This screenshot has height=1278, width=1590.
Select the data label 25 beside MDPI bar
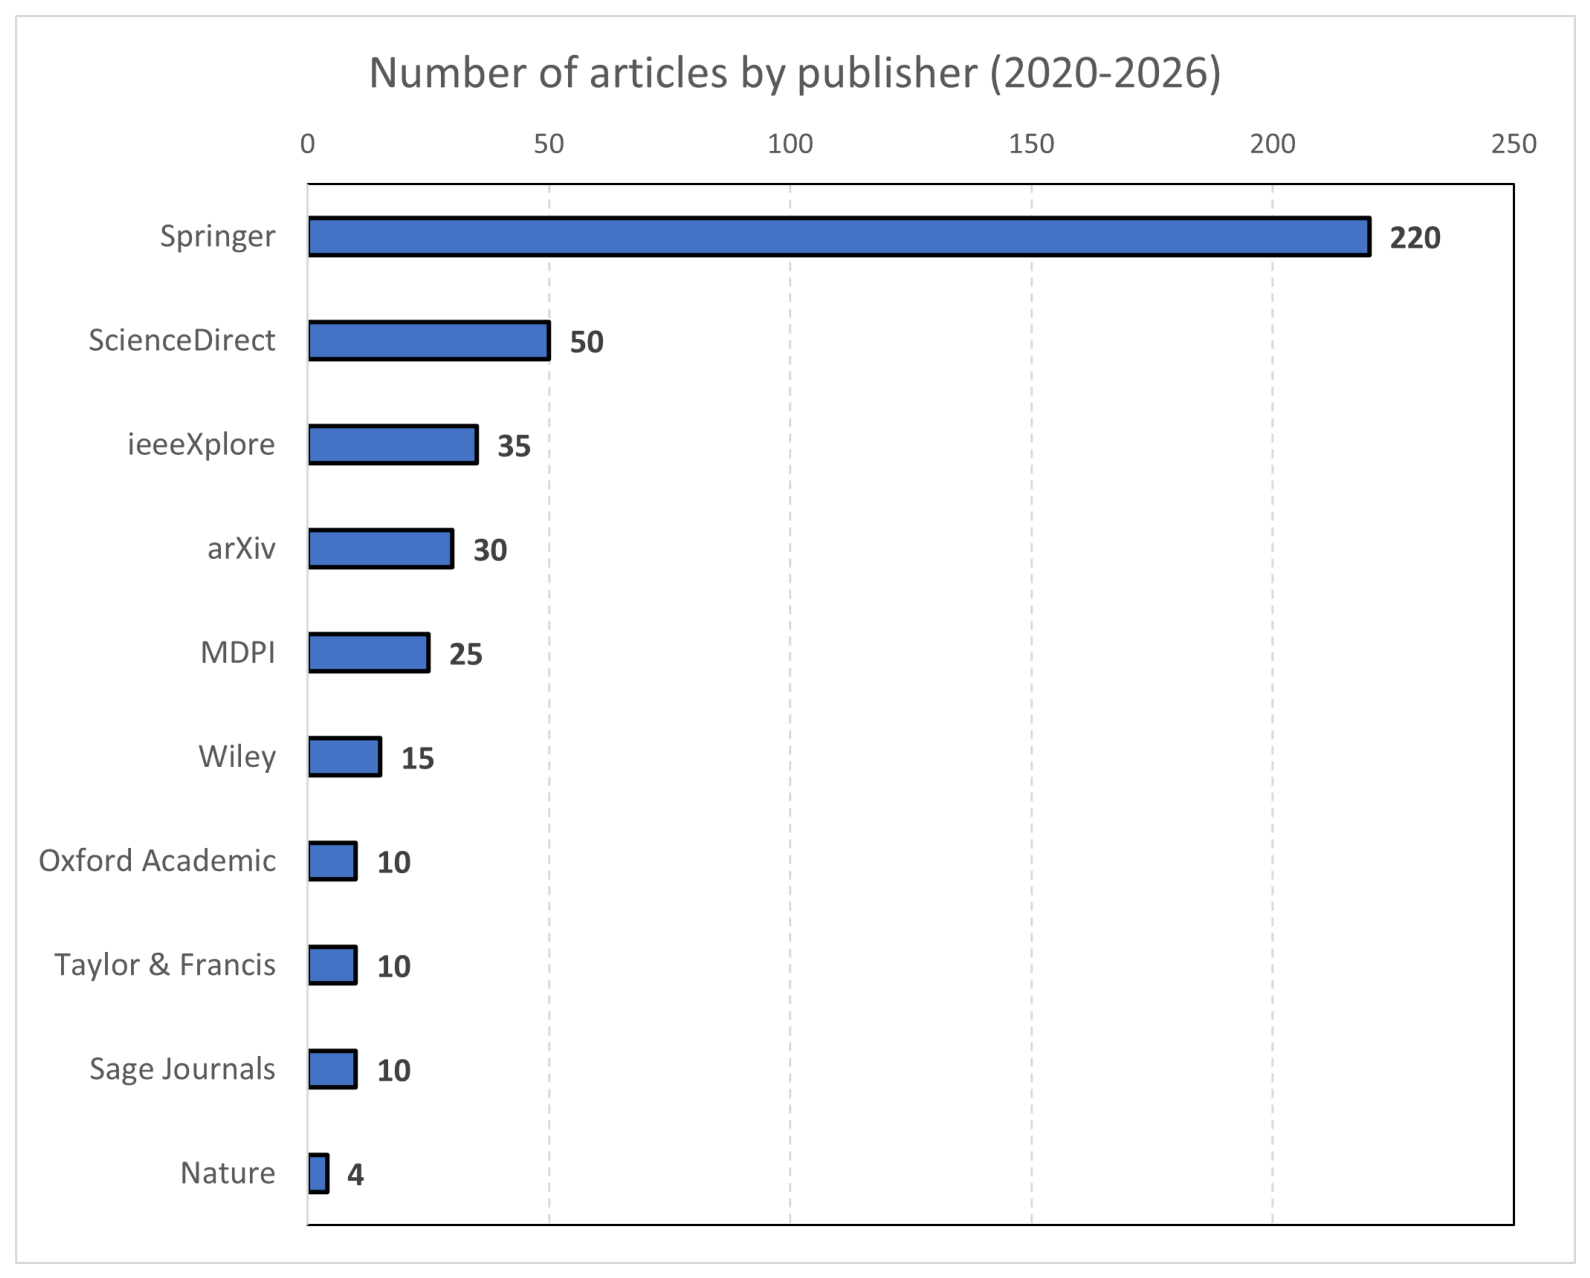[x=466, y=654]
